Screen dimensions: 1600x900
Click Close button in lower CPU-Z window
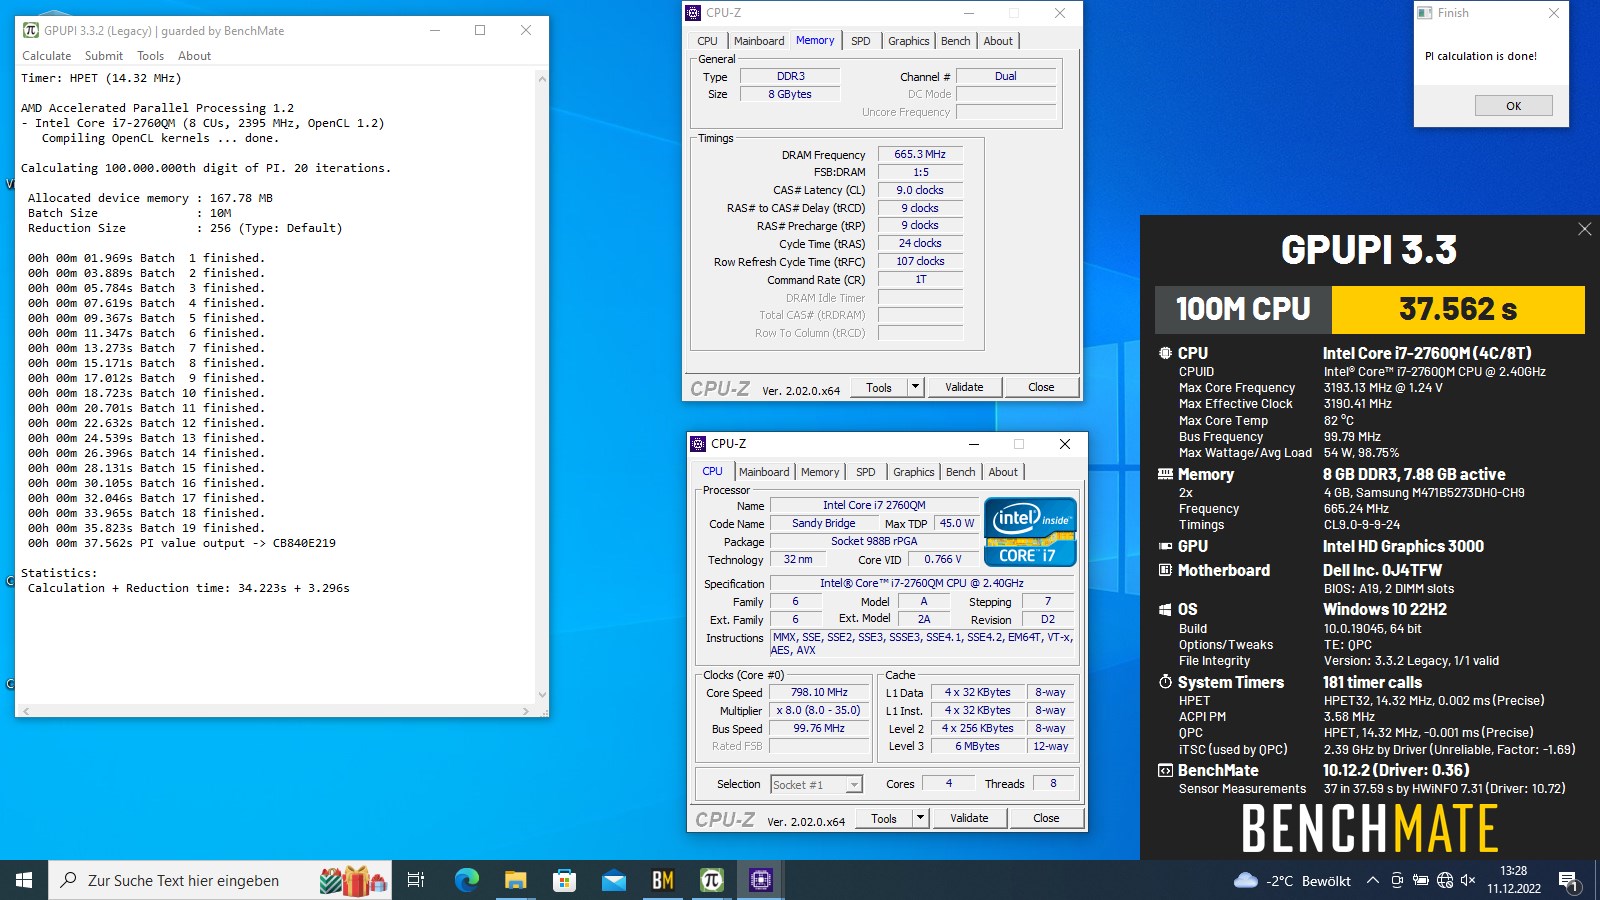click(1046, 818)
